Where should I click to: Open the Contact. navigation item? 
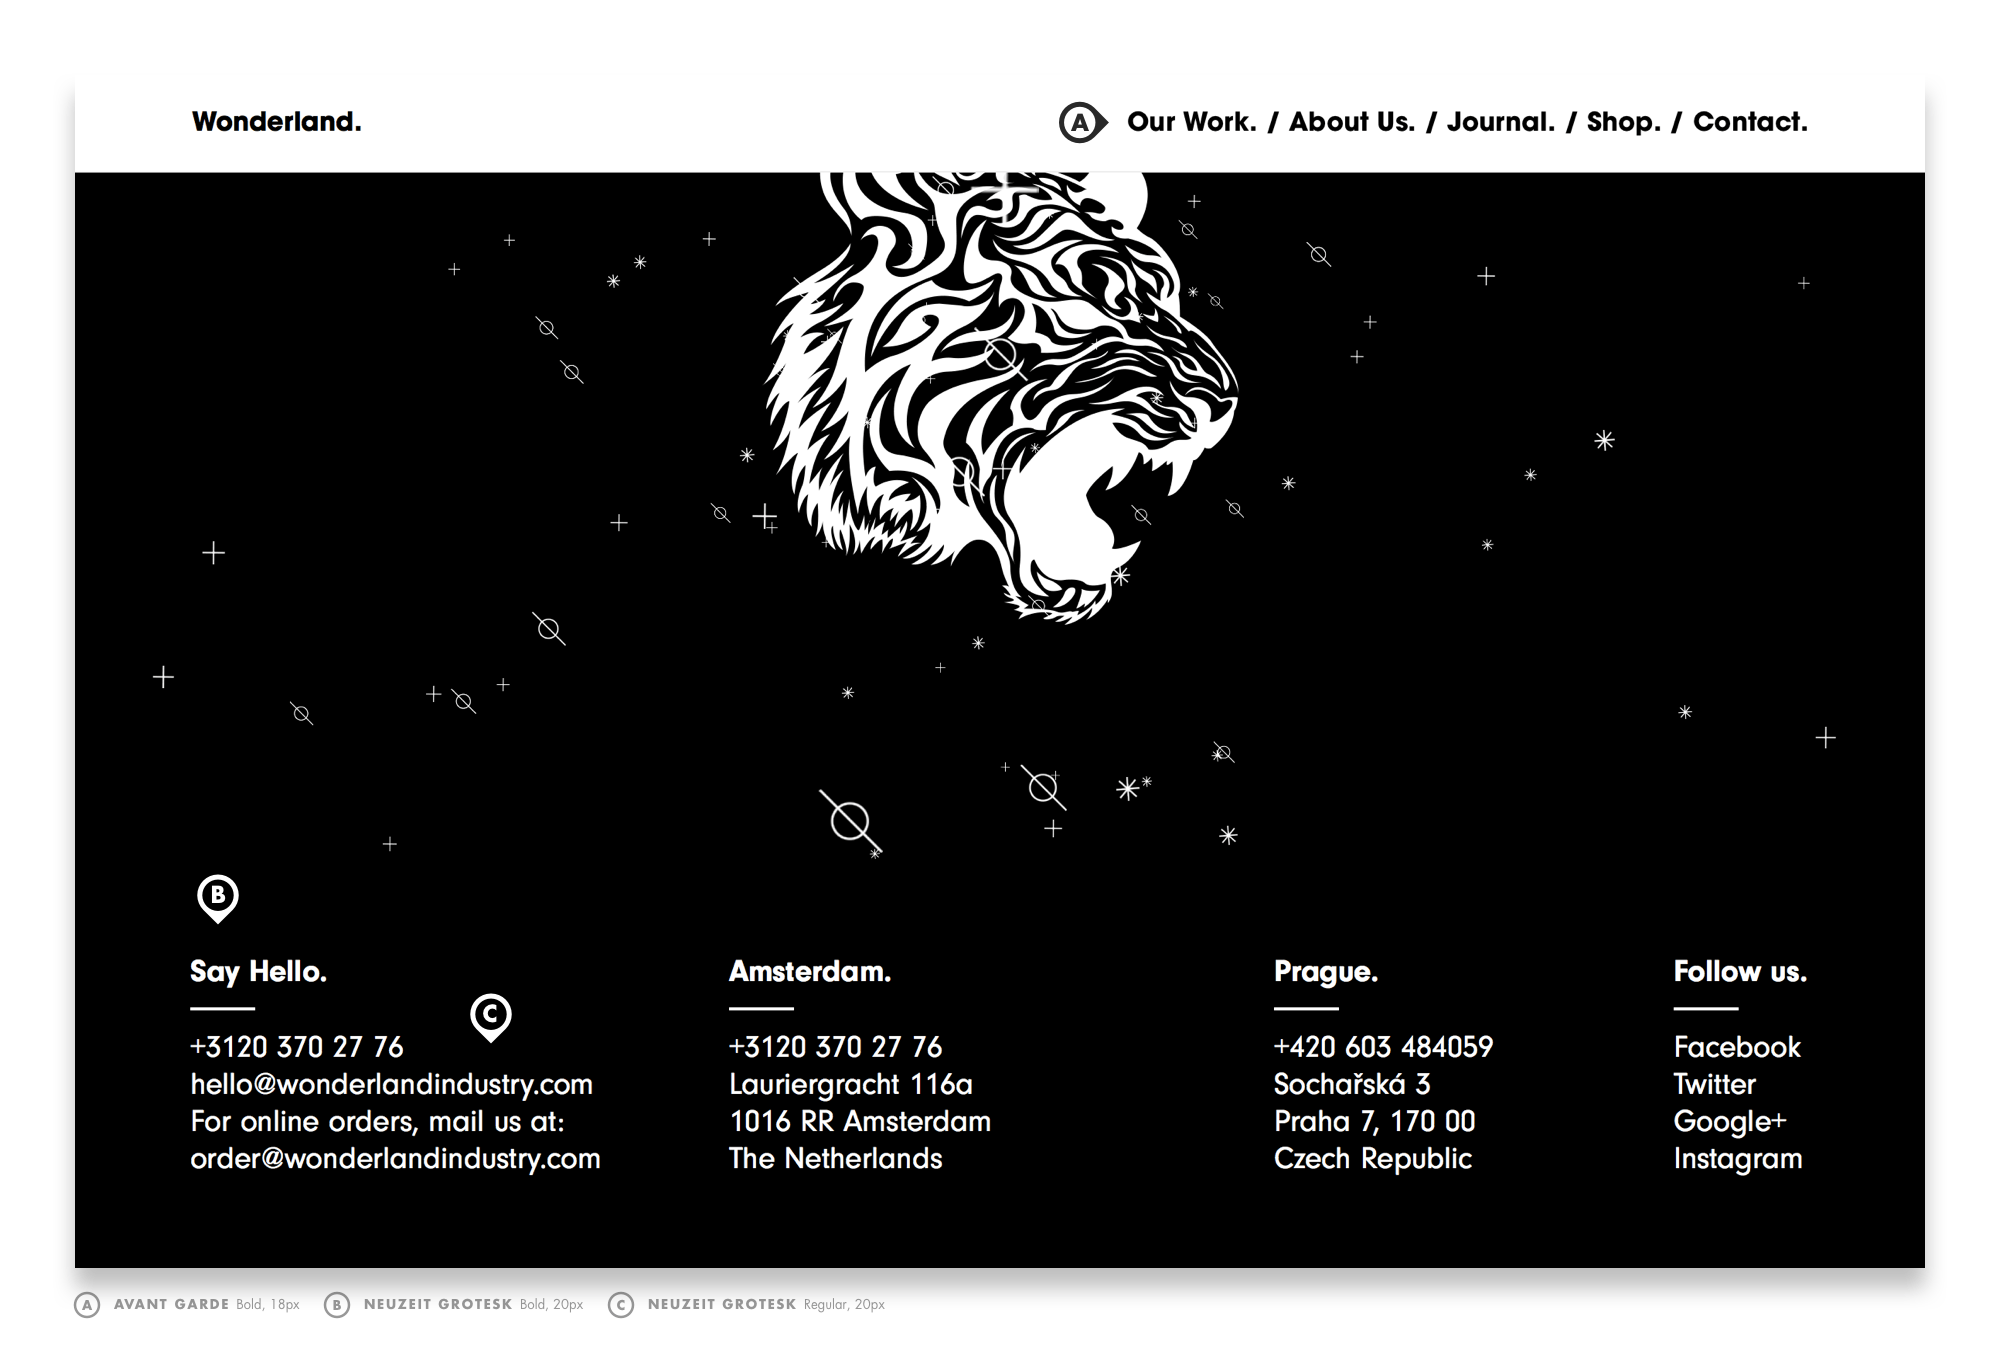1750,122
